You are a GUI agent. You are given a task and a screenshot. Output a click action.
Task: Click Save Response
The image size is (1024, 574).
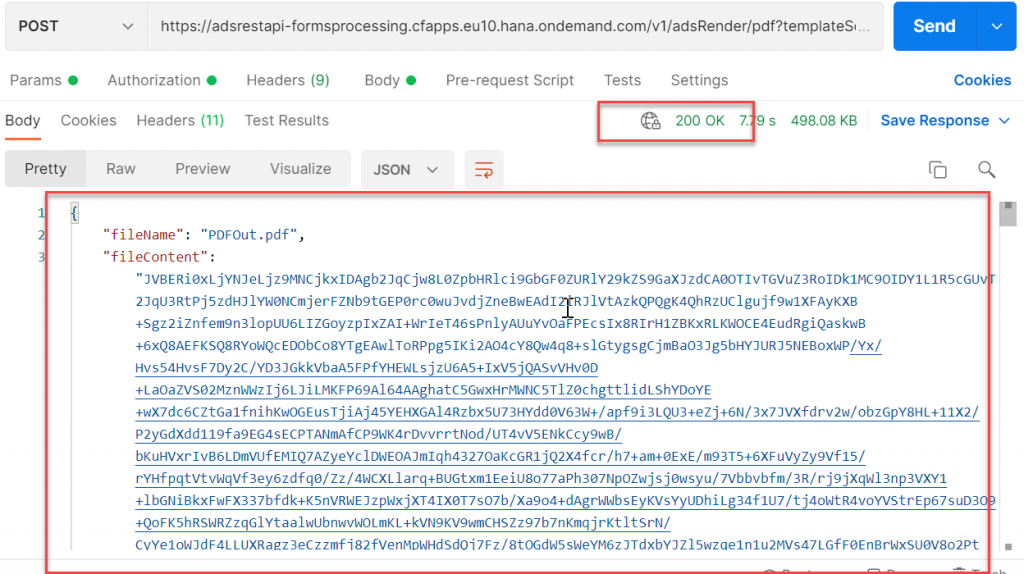(935, 121)
